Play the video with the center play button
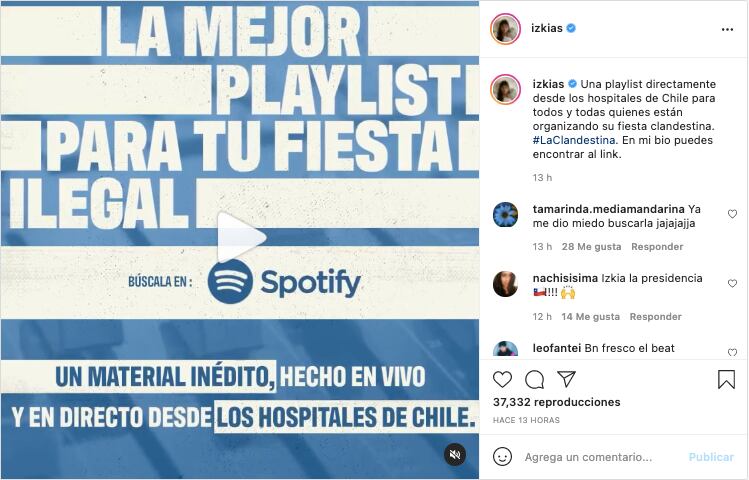 240,237
